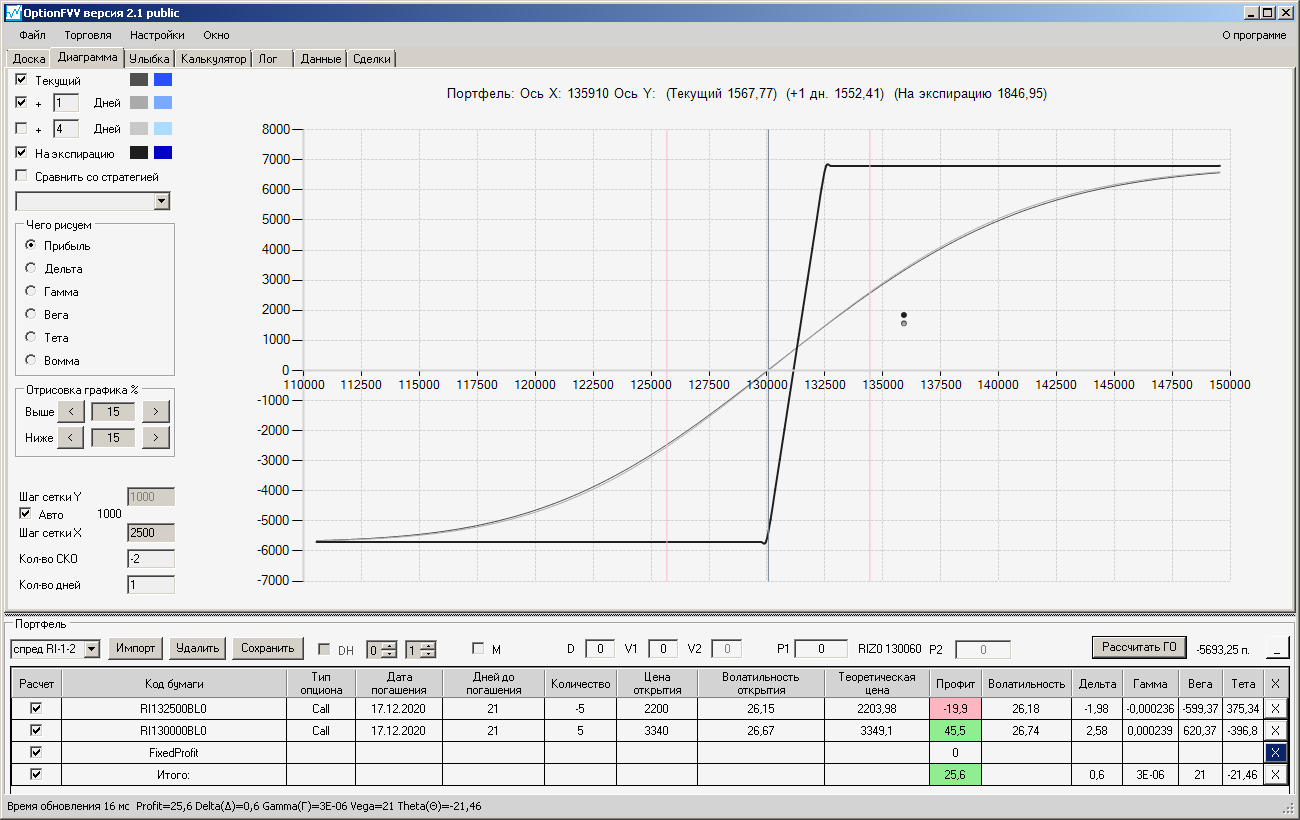Viewport: 1300px width, 820px height.
Task: Switch to the Улыбка tab
Action: click(x=150, y=59)
